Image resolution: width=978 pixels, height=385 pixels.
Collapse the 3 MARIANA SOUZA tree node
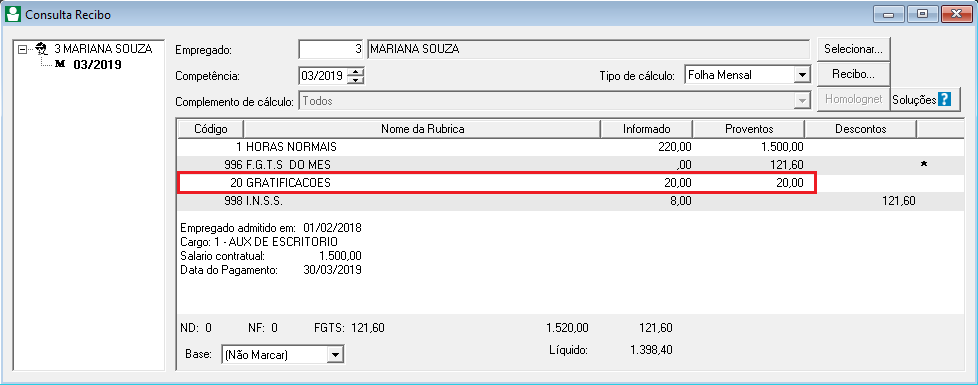(23, 49)
